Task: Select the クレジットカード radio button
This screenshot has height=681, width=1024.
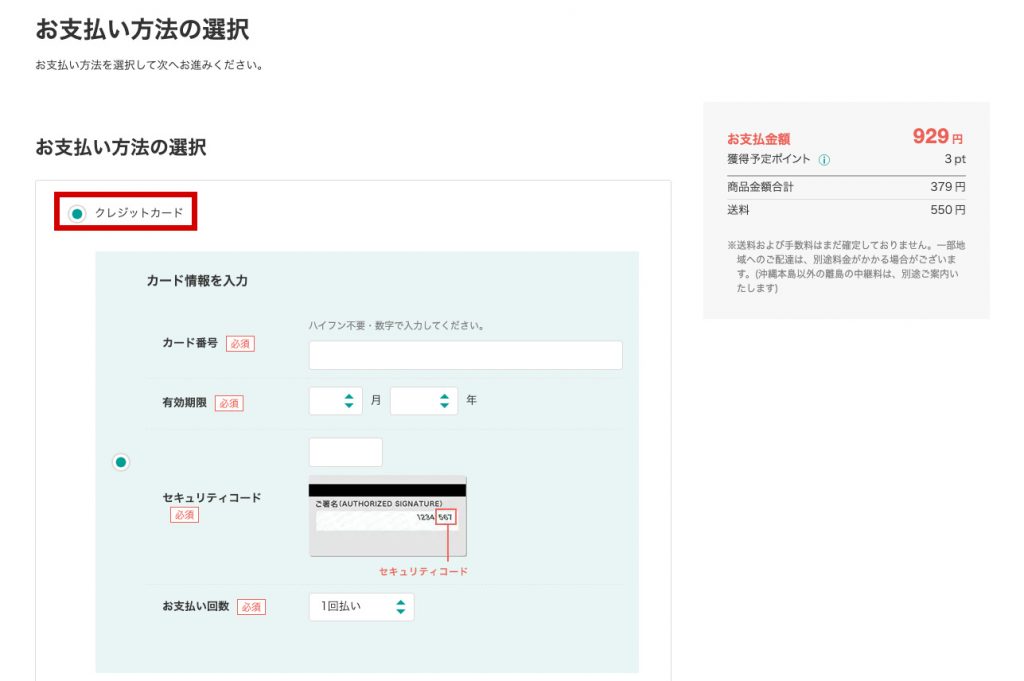Action: [x=78, y=213]
